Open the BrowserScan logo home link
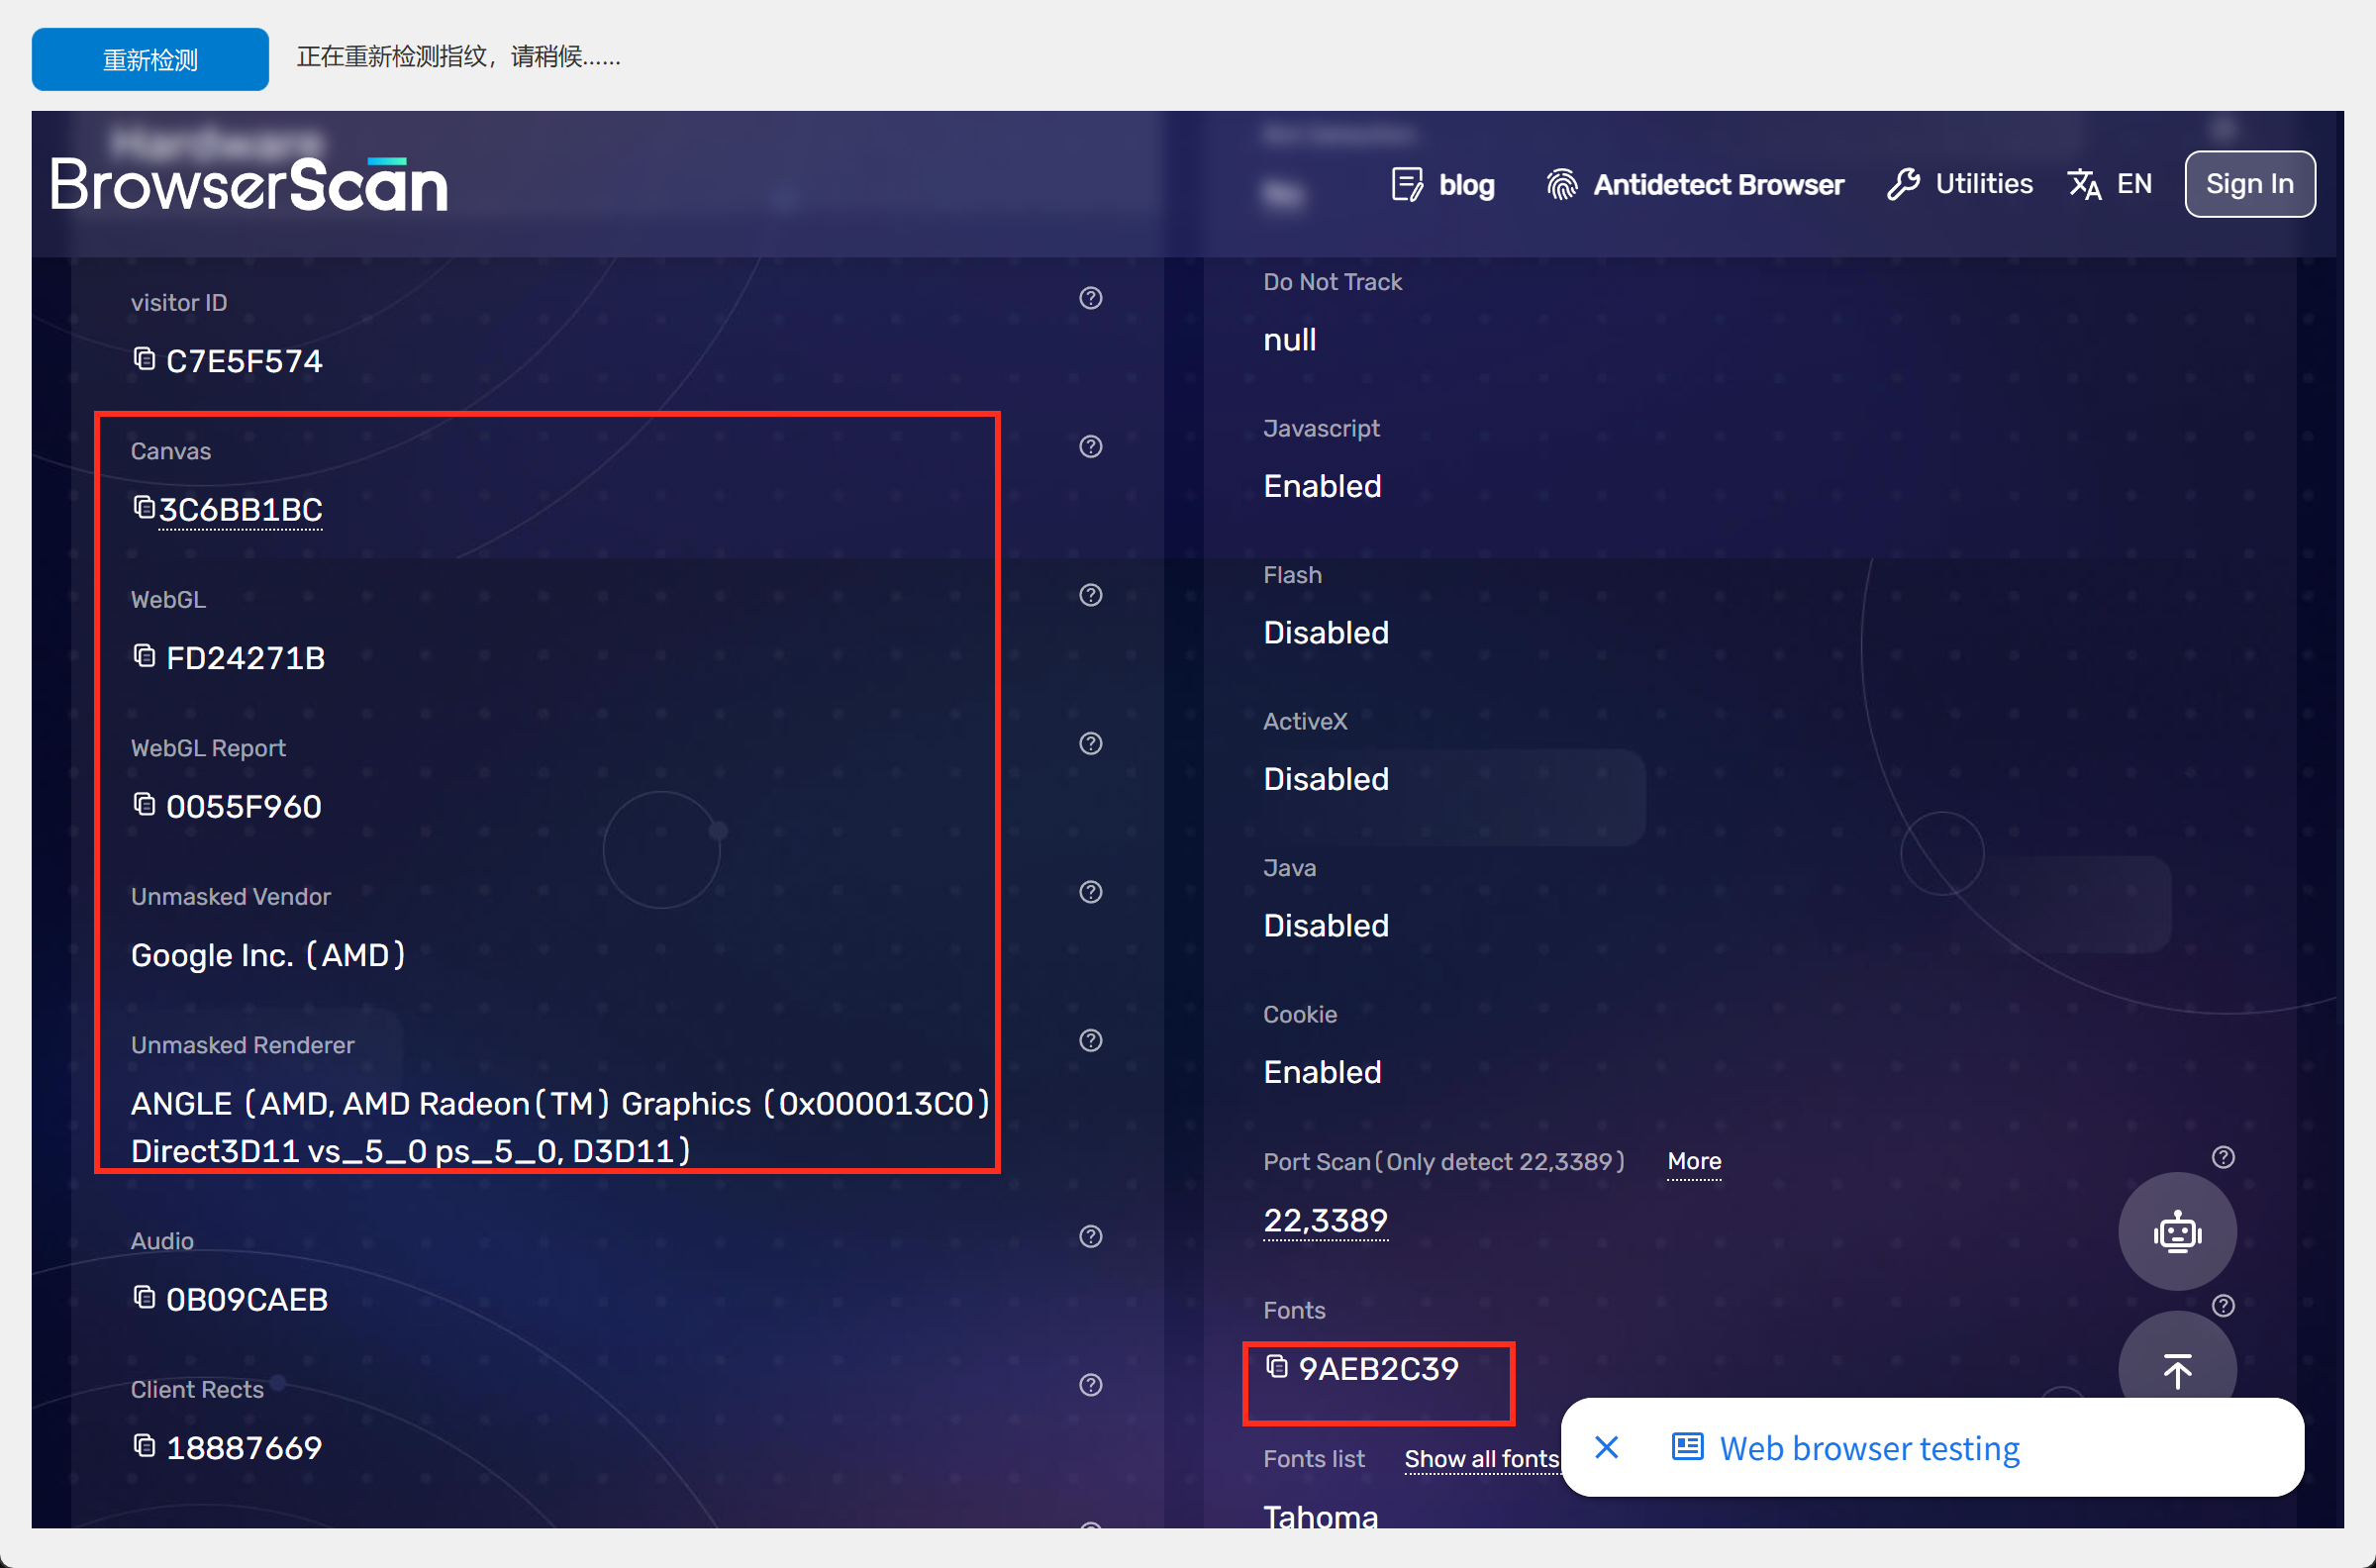The width and height of the screenshot is (2376, 1568). point(249,185)
